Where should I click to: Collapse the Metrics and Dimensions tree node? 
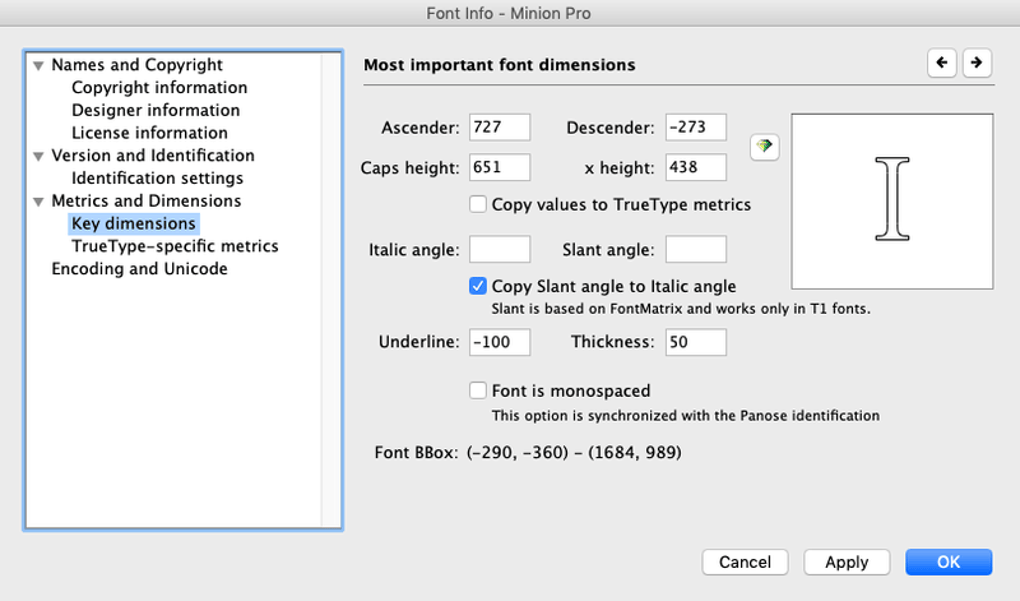click(x=38, y=202)
